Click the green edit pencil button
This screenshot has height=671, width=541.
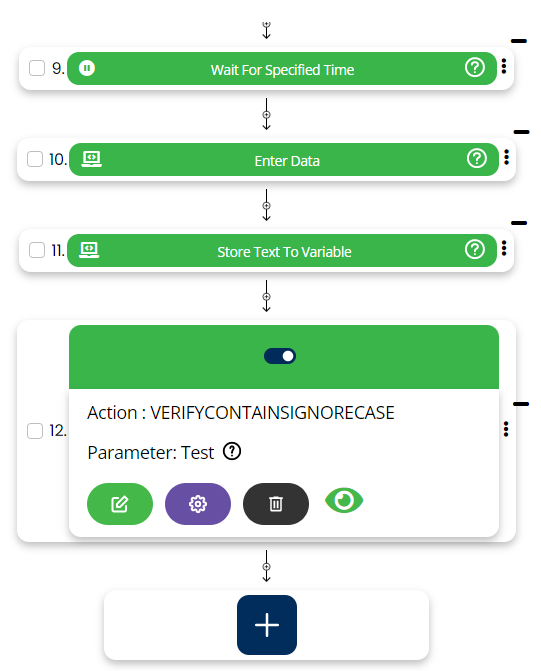pyautogui.click(x=120, y=504)
